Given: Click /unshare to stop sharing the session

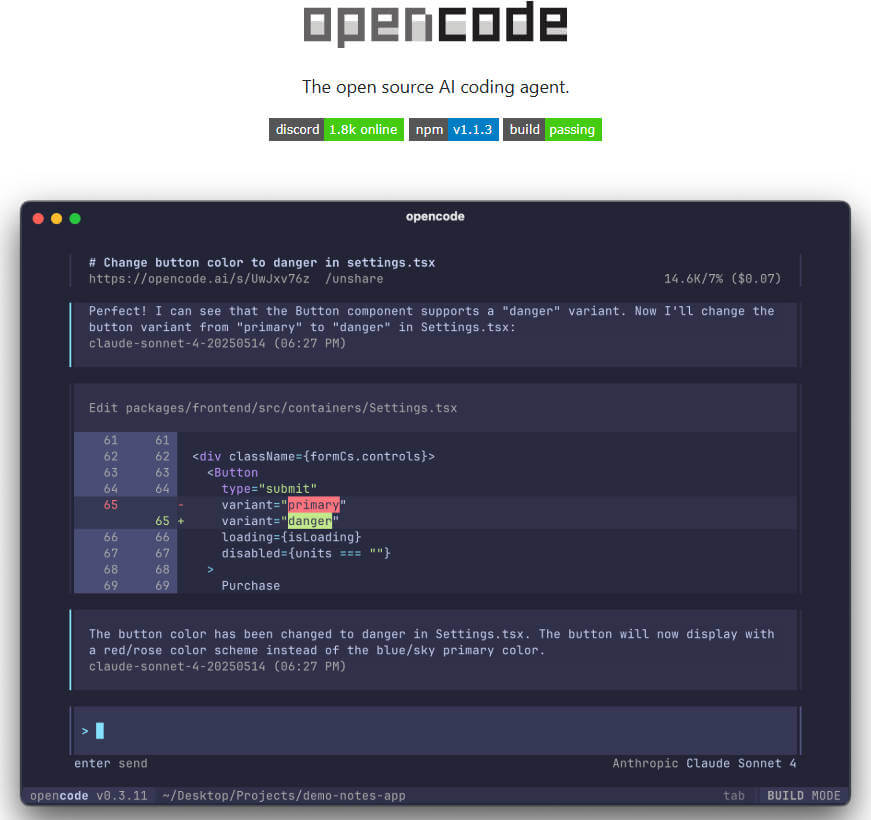Looking at the screenshot, I should coord(355,279).
